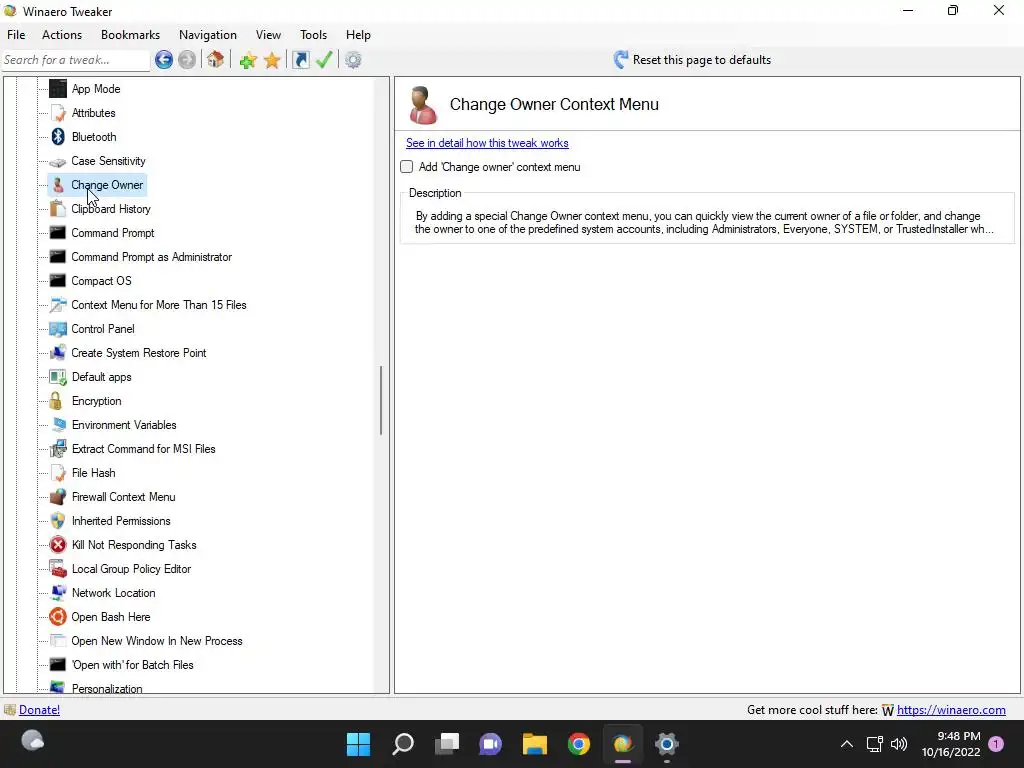Open bookmarks with the gold star icon

point(272,60)
